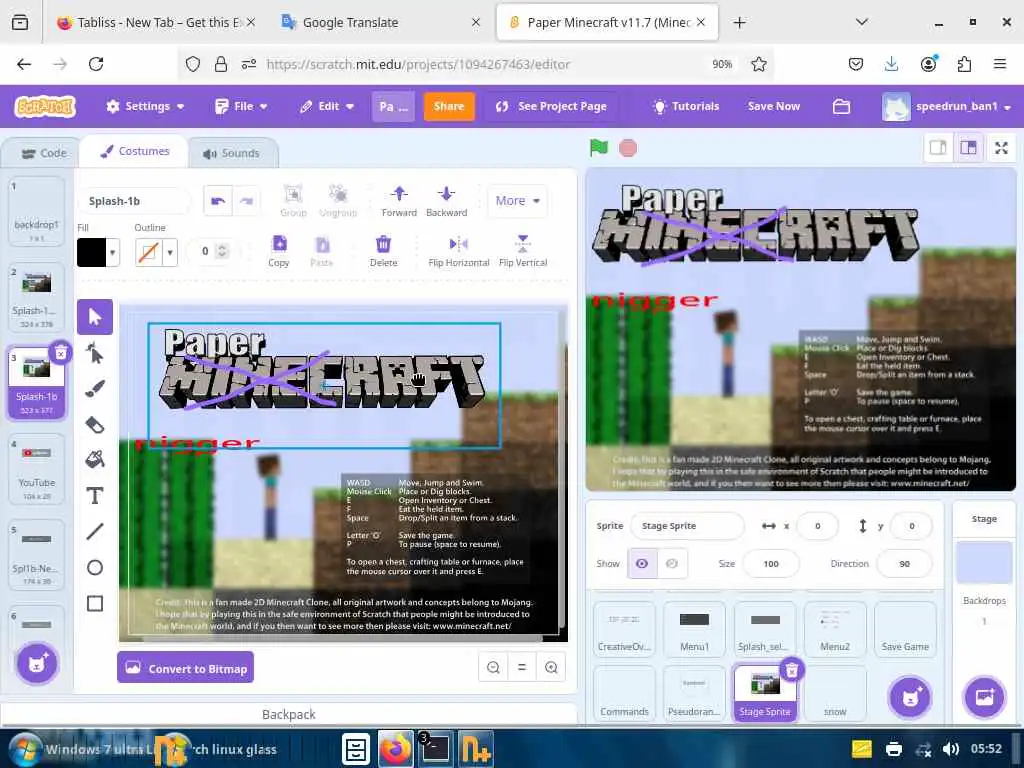This screenshot has height=768, width=1024.
Task: Click Save Now
Action: click(x=774, y=106)
